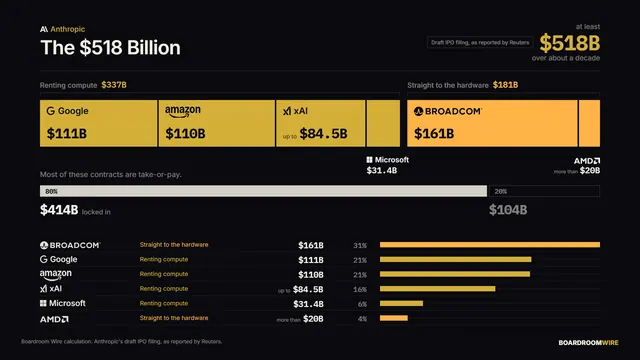Click 'Most of these contracts are take-or-pay.'
Image resolution: width=640 pixels, height=360 pixels.
(111, 174)
